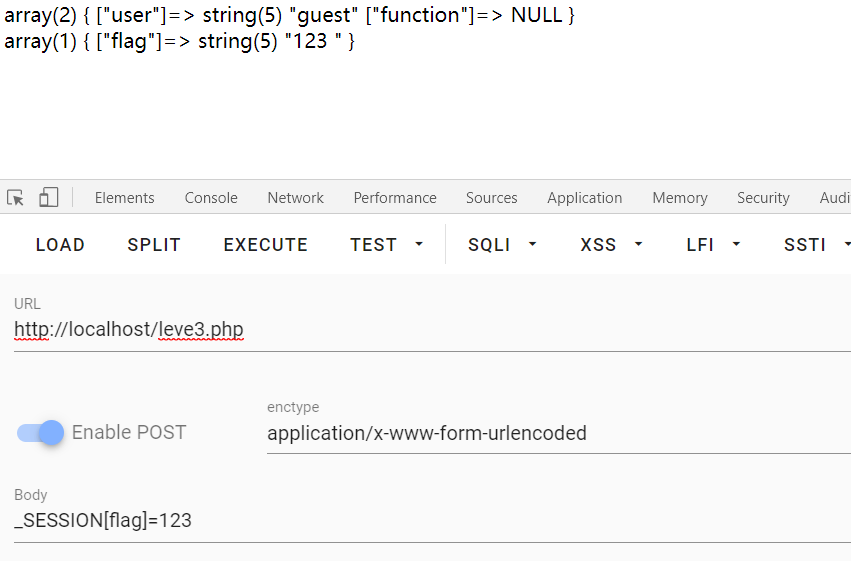Click the SPLIT button
Screen dimensions: 851x561
point(154,245)
